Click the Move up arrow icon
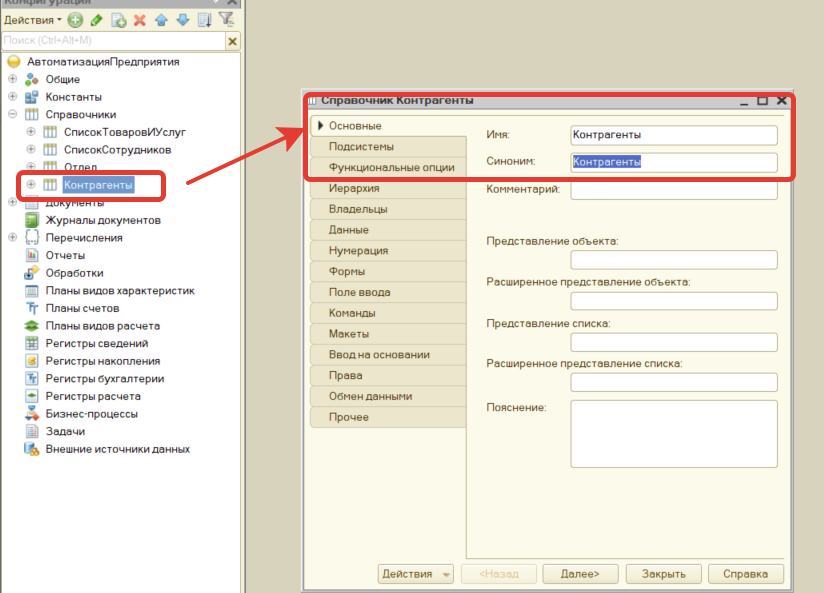 [x=161, y=20]
